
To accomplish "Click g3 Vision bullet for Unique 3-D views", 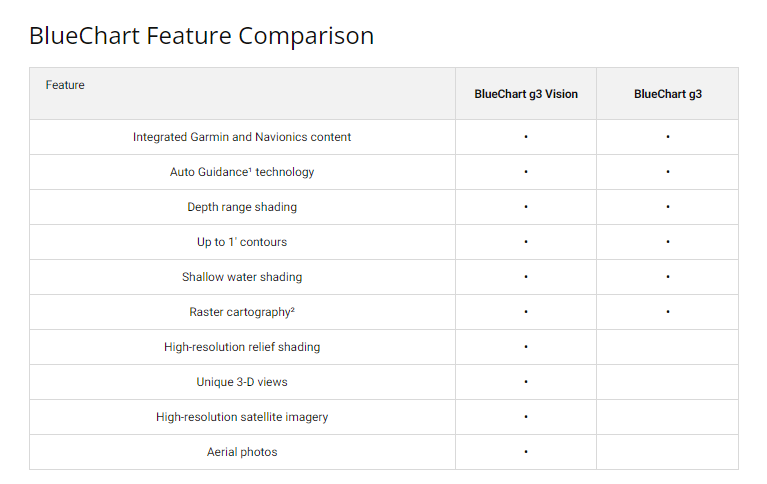I will coord(526,382).
